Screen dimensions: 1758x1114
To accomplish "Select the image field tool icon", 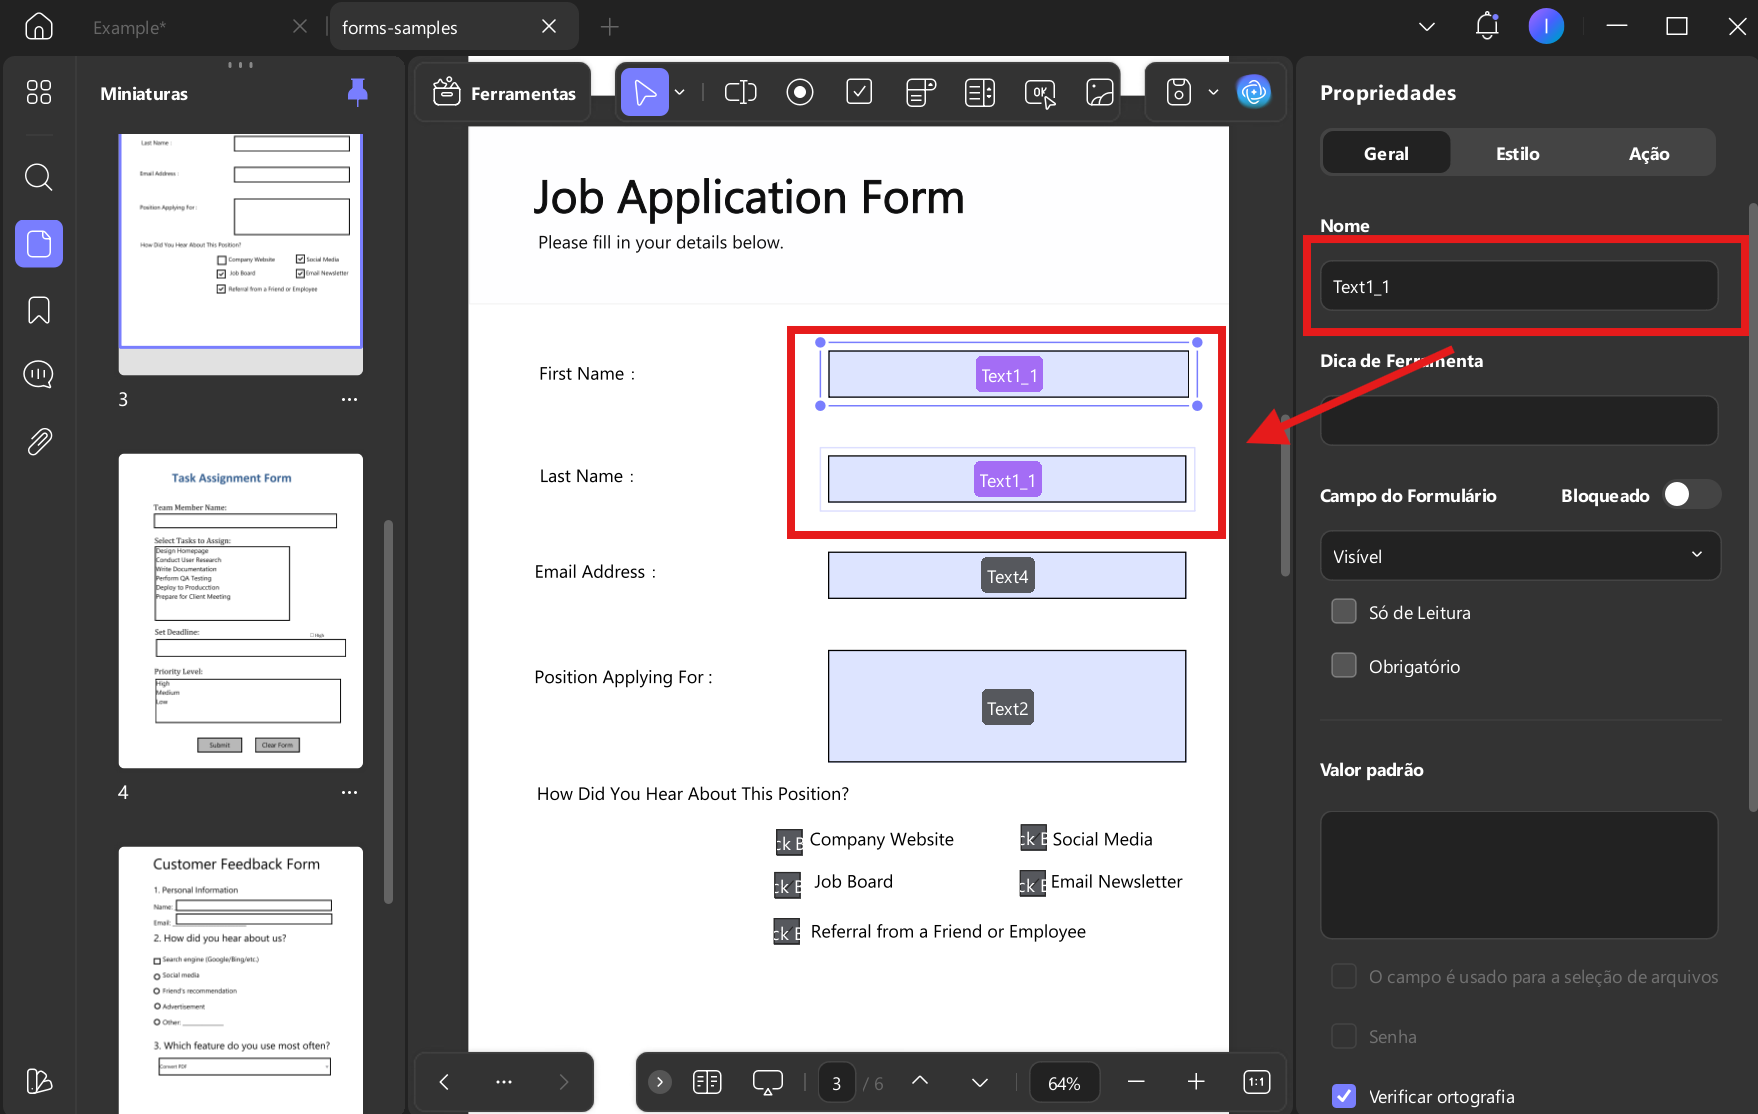I will (x=1100, y=93).
